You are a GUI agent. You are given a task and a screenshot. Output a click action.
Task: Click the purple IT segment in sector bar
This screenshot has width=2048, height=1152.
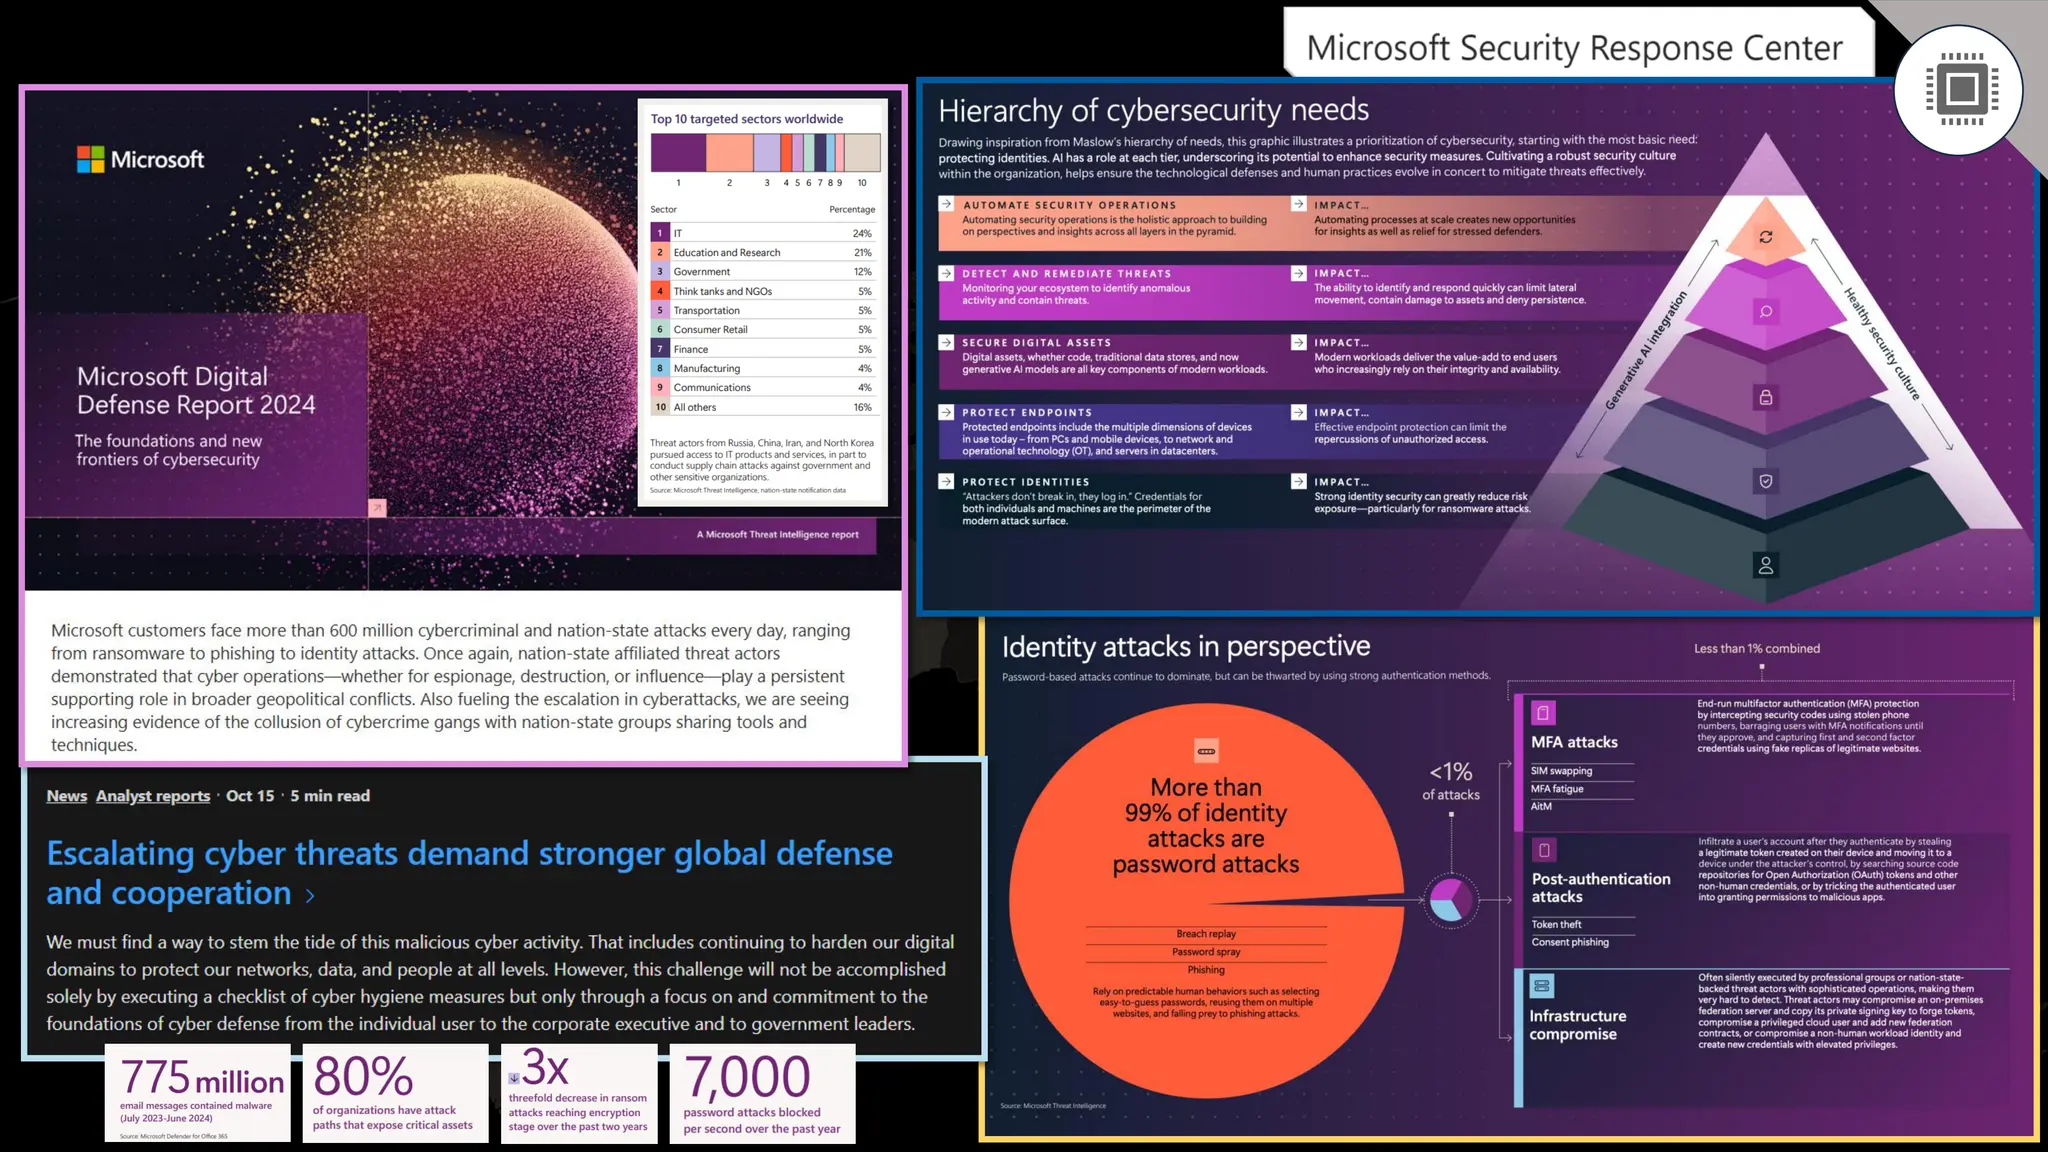pyautogui.click(x=679, y=153)
